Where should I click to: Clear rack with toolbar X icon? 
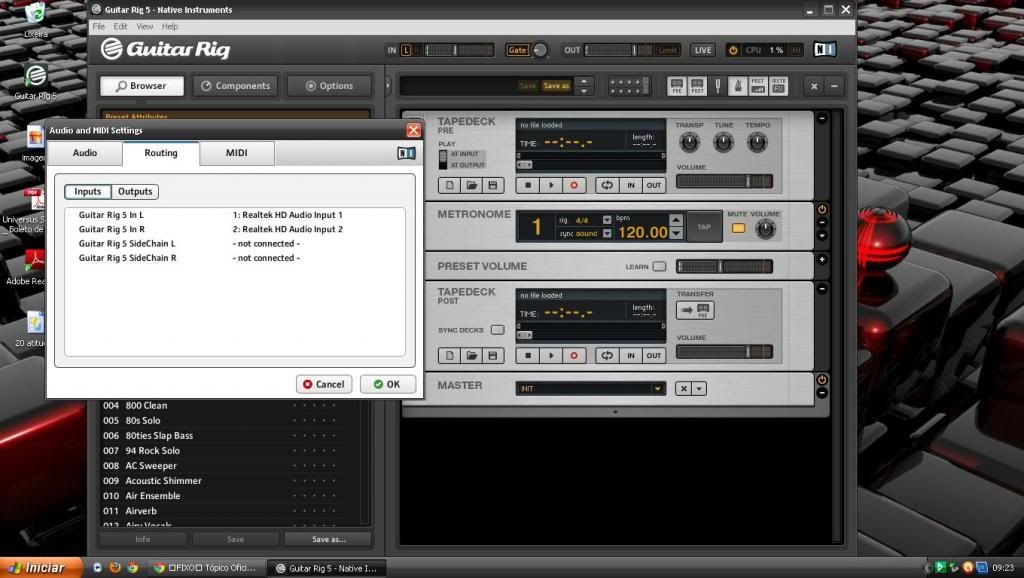[814, 86]
